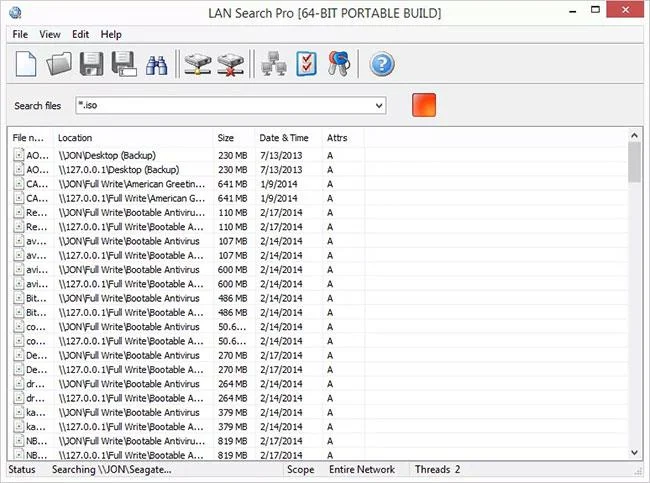
Task: Click the app globe icon in title bar
Action: pyautogui.click(x=15, y=13)
